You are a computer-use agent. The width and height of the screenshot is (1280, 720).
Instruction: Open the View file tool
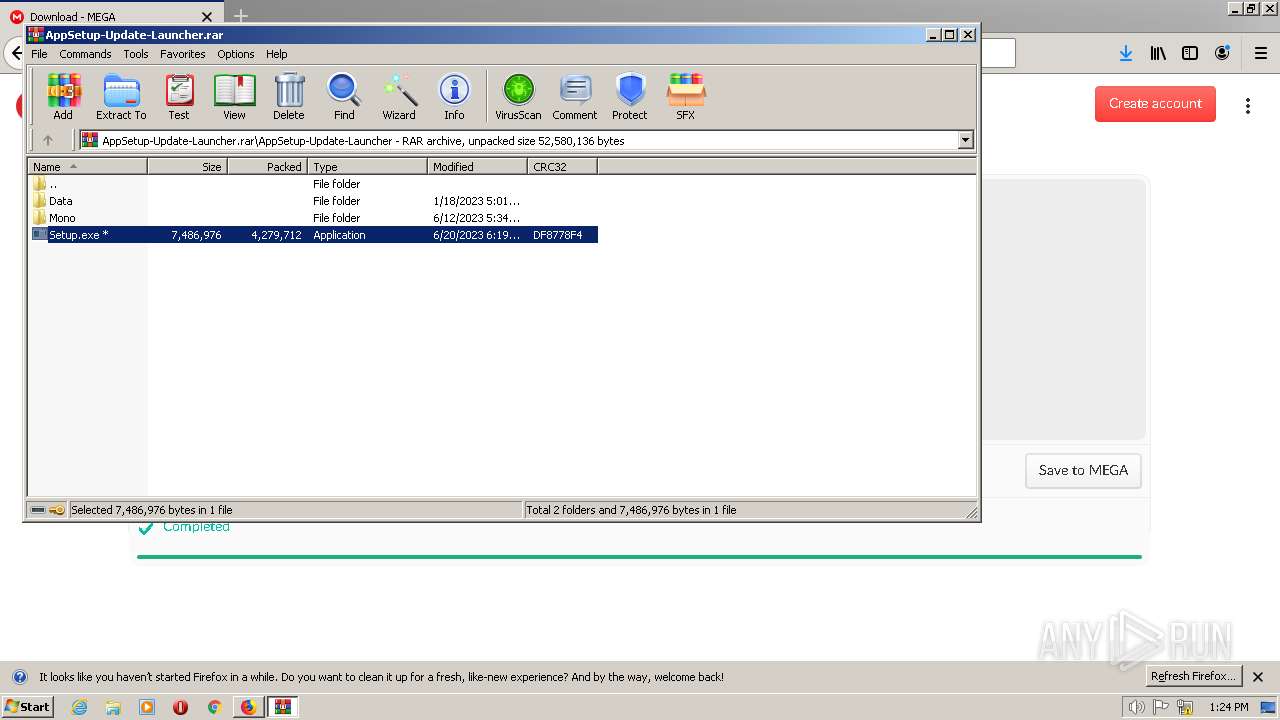coord(234,97)
